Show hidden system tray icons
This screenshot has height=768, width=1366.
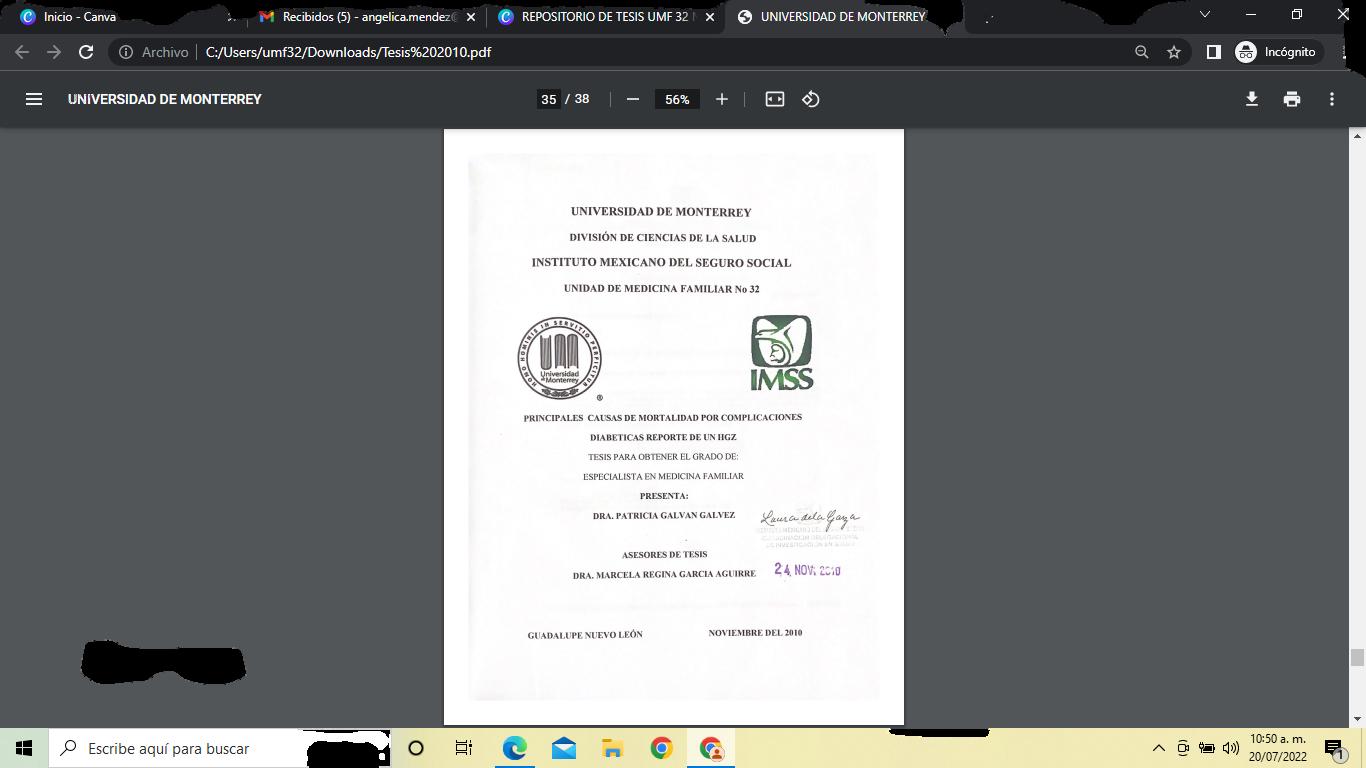1159,748
